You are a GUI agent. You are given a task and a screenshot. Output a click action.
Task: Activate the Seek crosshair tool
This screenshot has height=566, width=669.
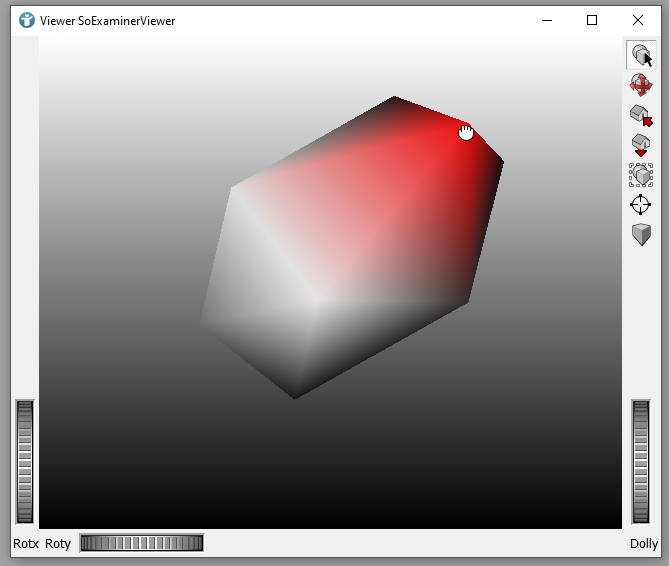point(641,205)
